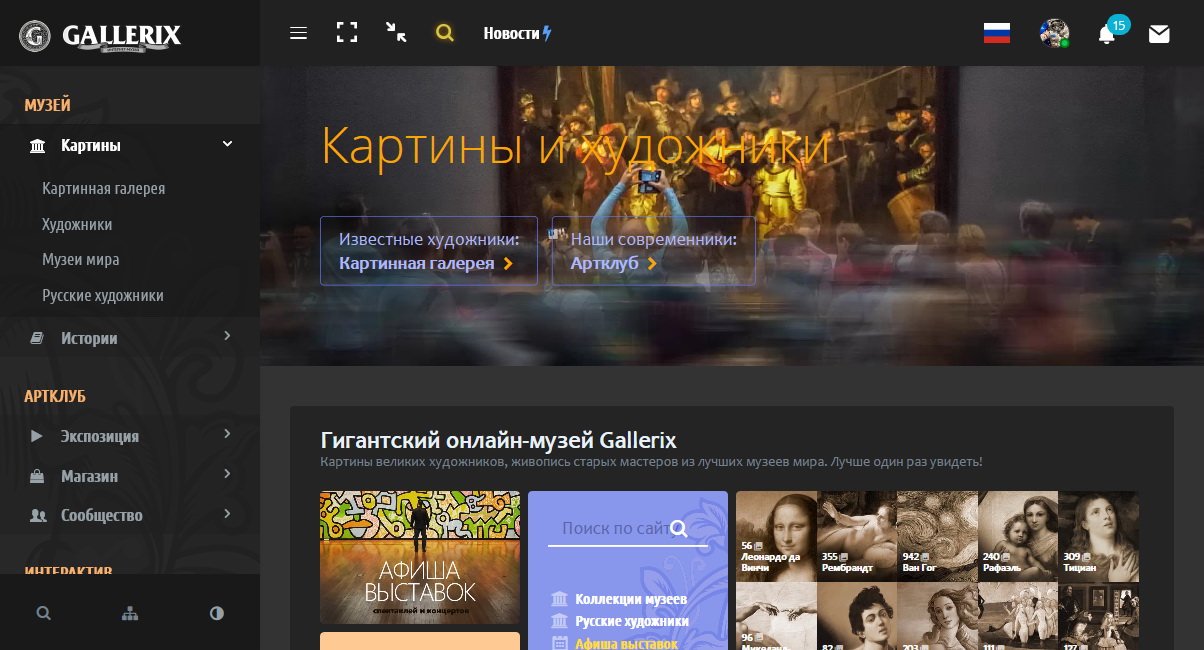The width and height of the screenshot is (1204, 650).
Task: Open the mail envelope icon
Action: [x=1159, y=34]
